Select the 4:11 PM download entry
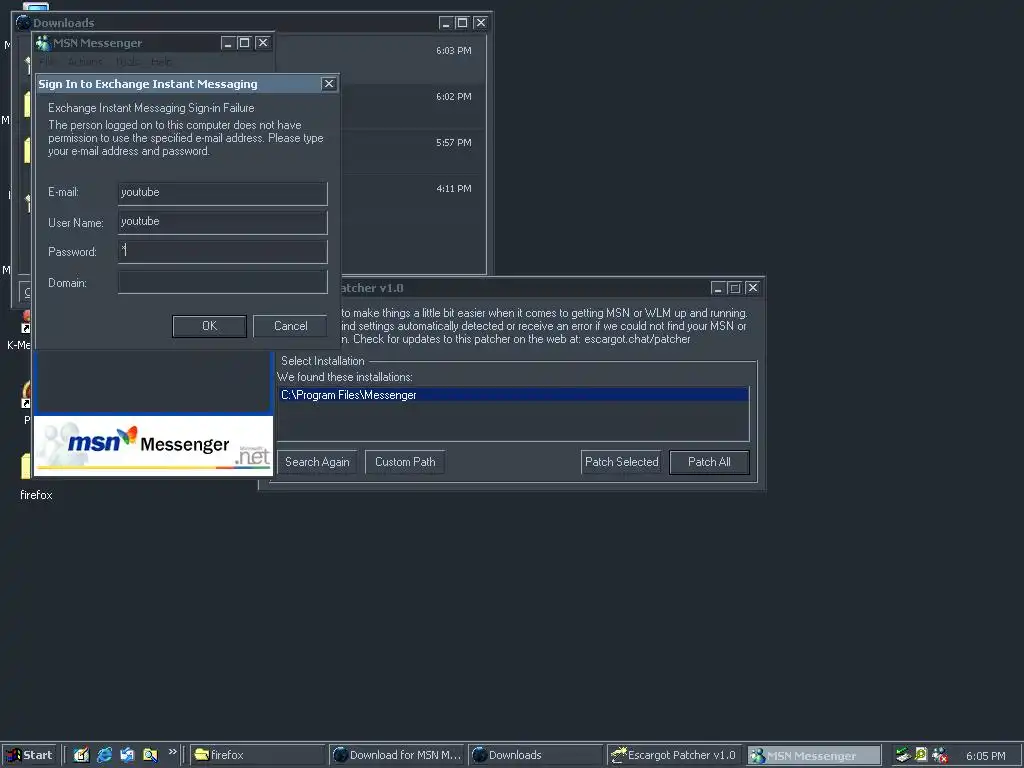1024x768 pixels. pyautogui.click(x=412, y=197)
